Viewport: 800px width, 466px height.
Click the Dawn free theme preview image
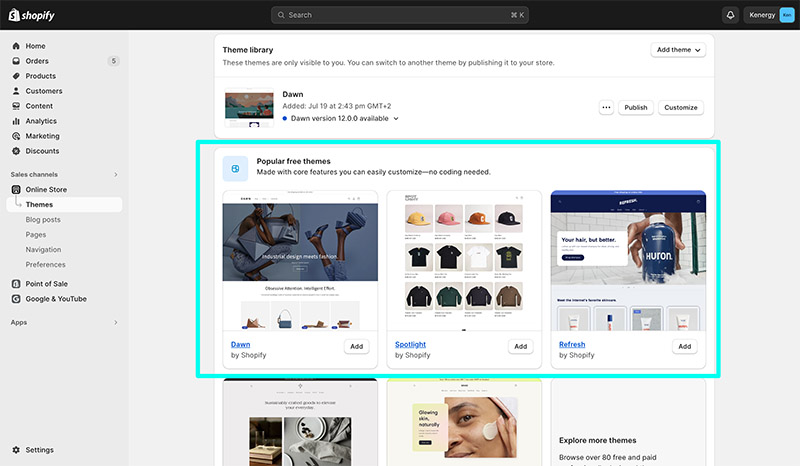click(300, 261)
